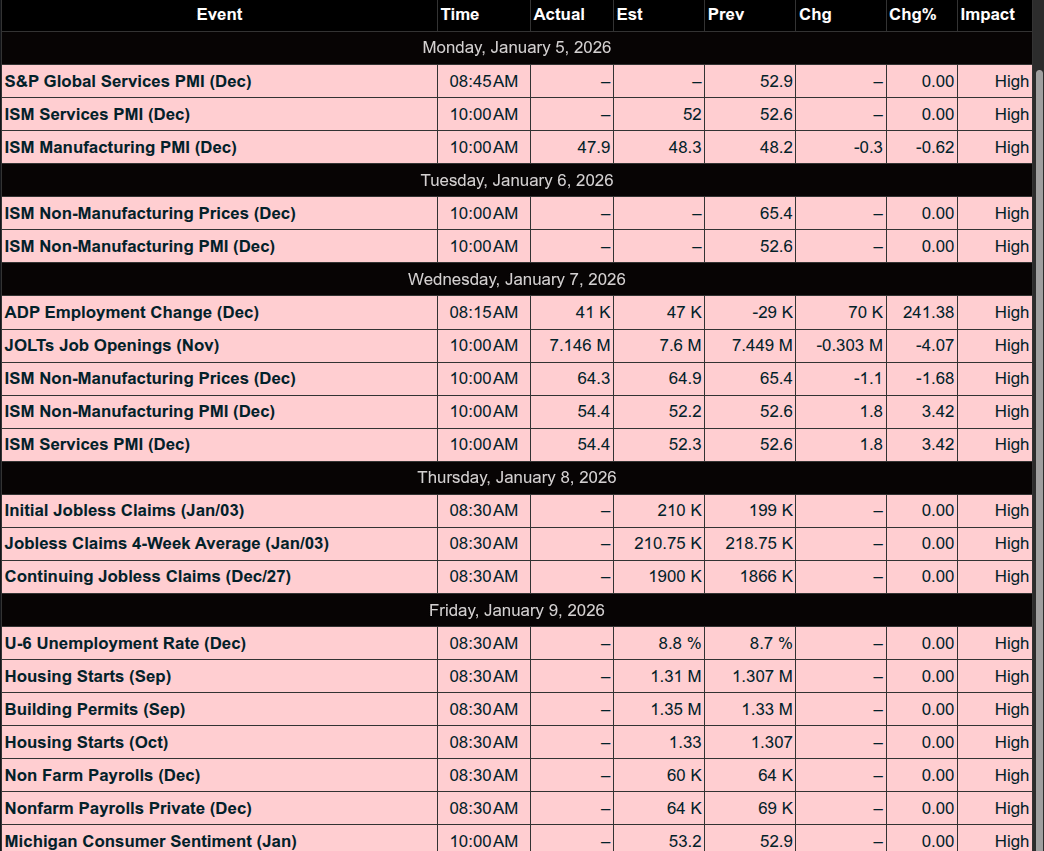Sort by the Time column header
Viewport: 1044px width, 851px height.
460,14
